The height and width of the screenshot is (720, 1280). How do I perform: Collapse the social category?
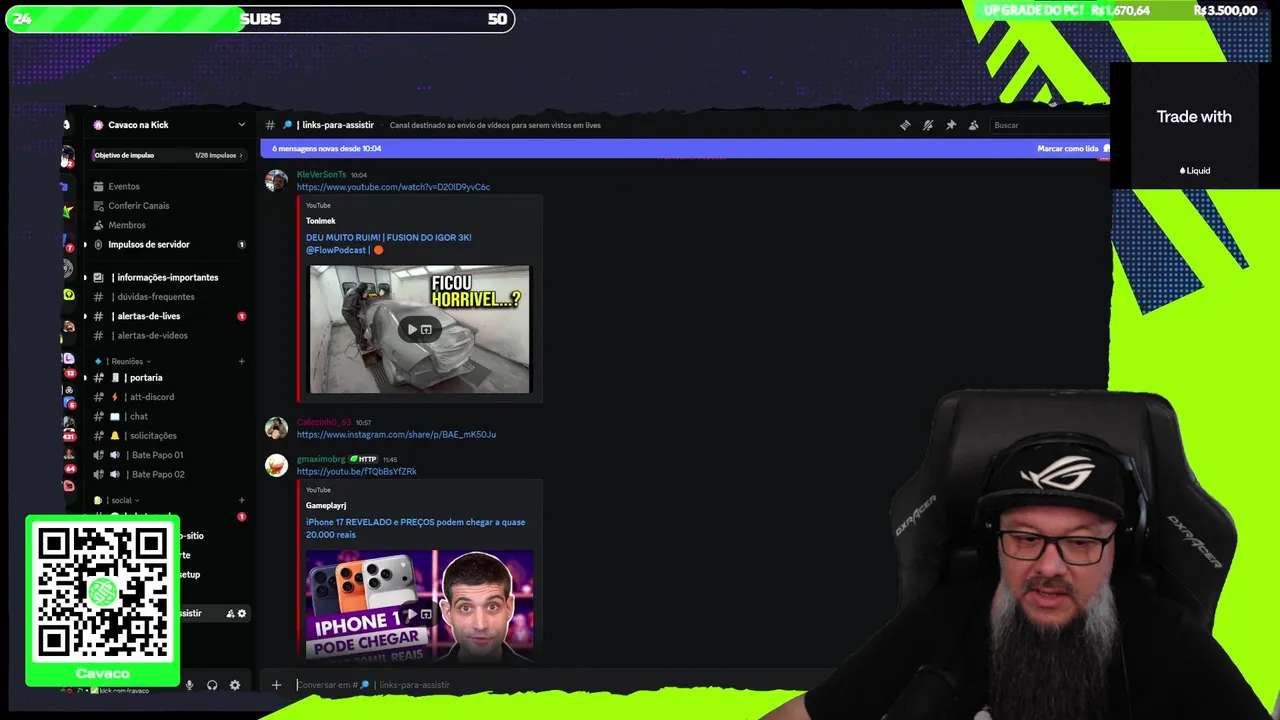pos(122,500)
